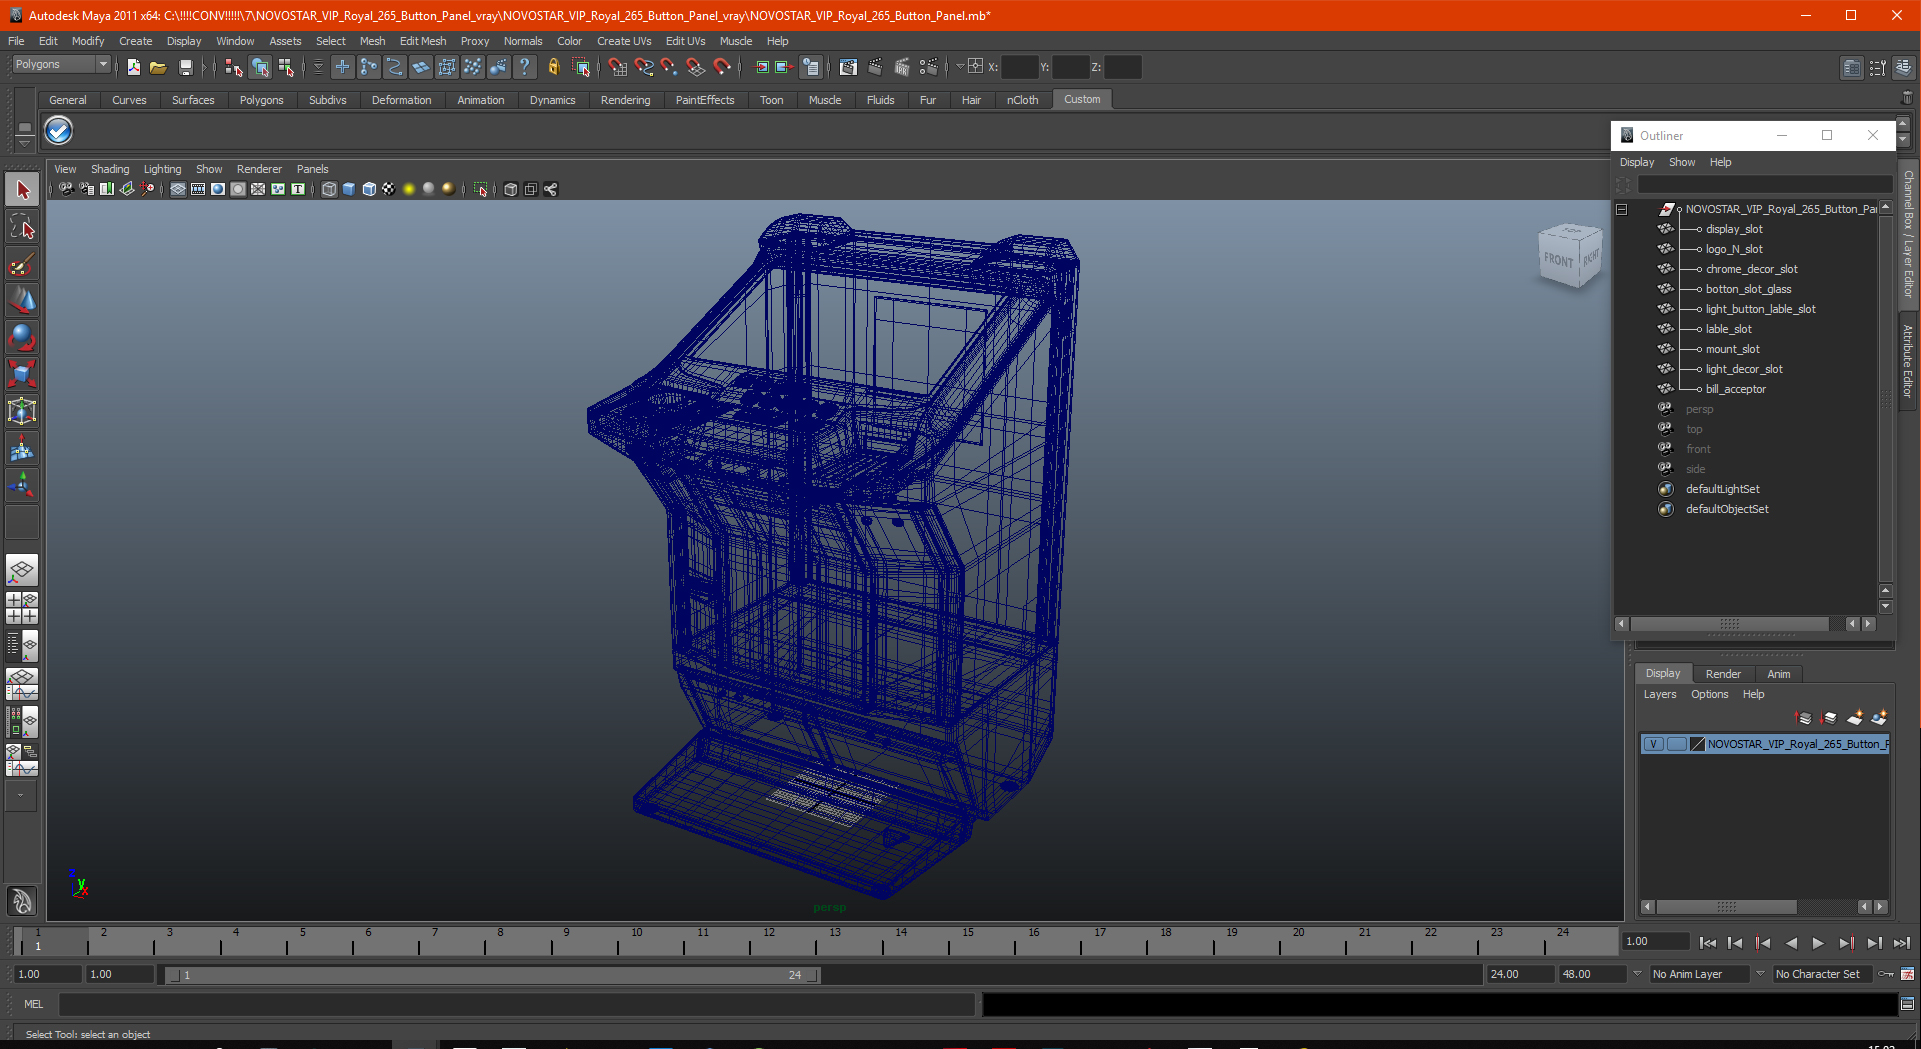Select the arrow Select tool in toolbox

click(x=22, y=190)
